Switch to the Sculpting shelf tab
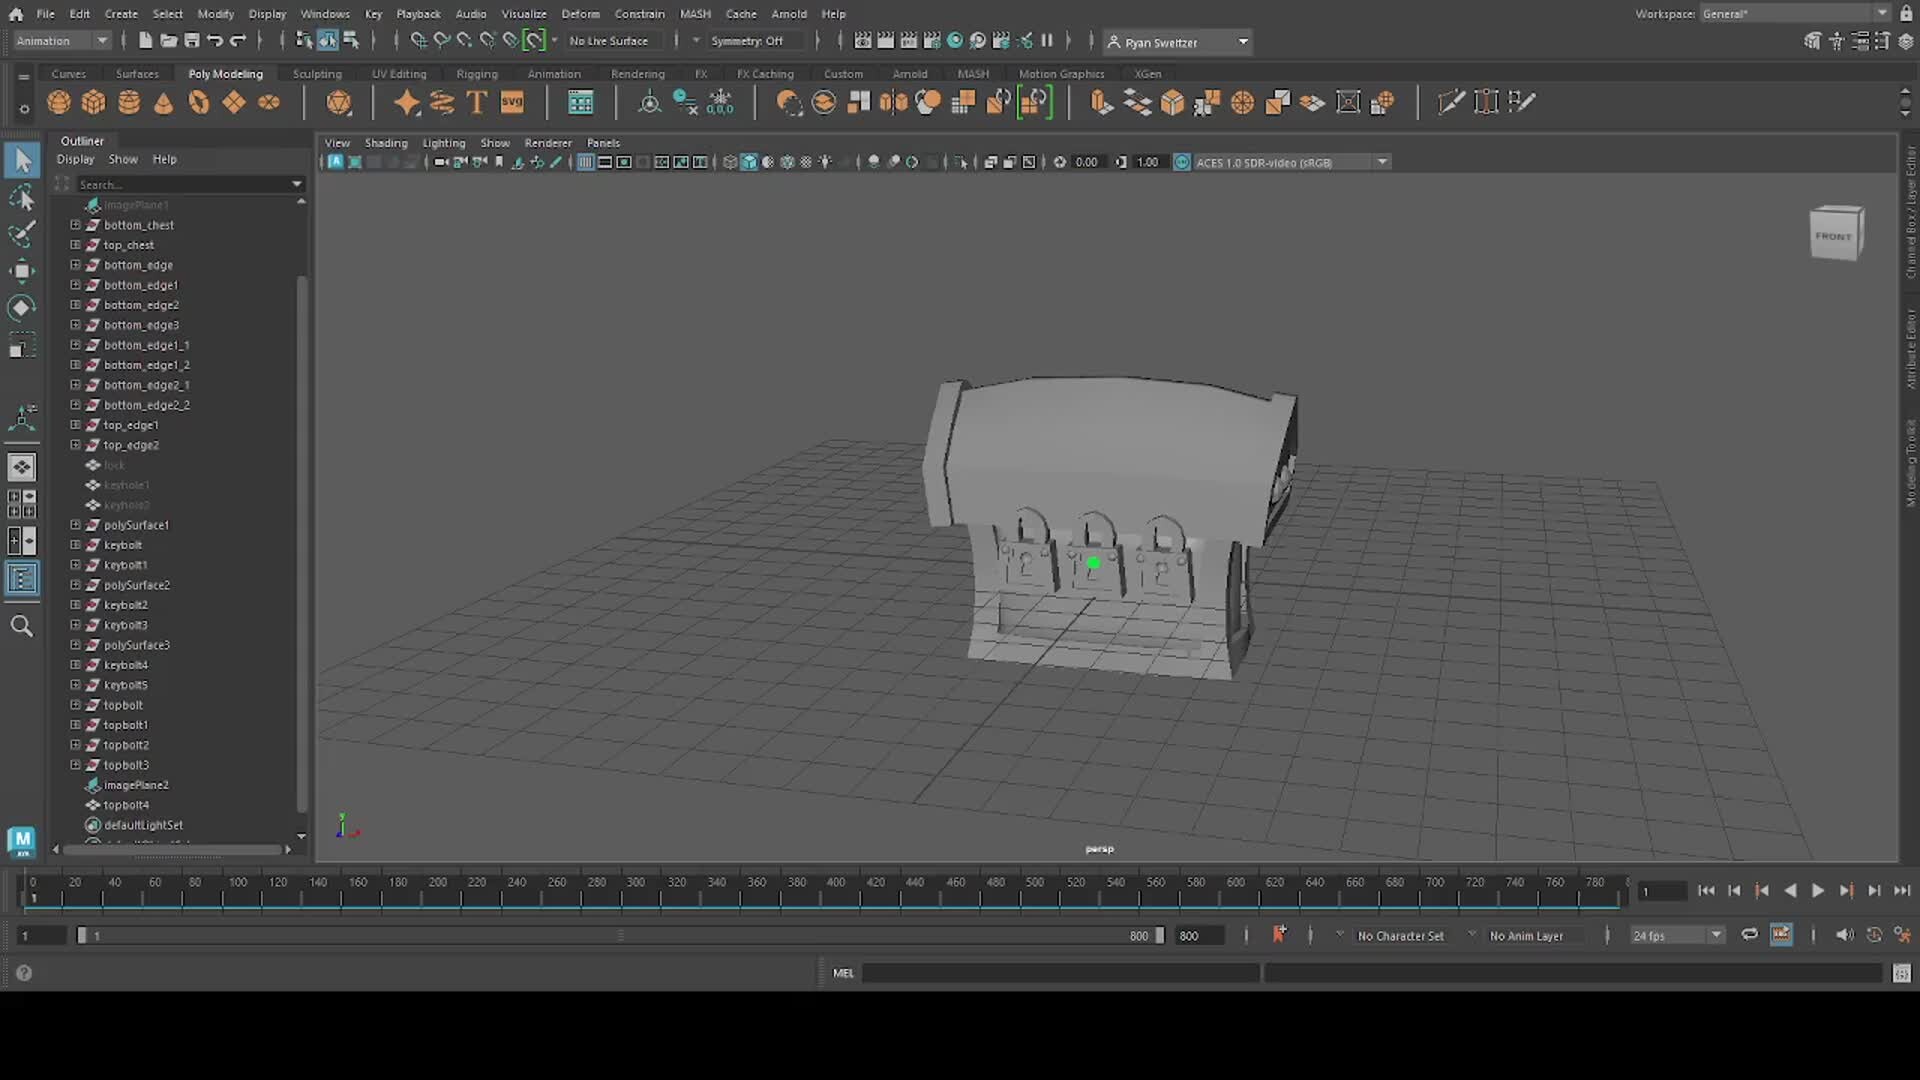The image size is (1920, 1080). tap(317, 74)
